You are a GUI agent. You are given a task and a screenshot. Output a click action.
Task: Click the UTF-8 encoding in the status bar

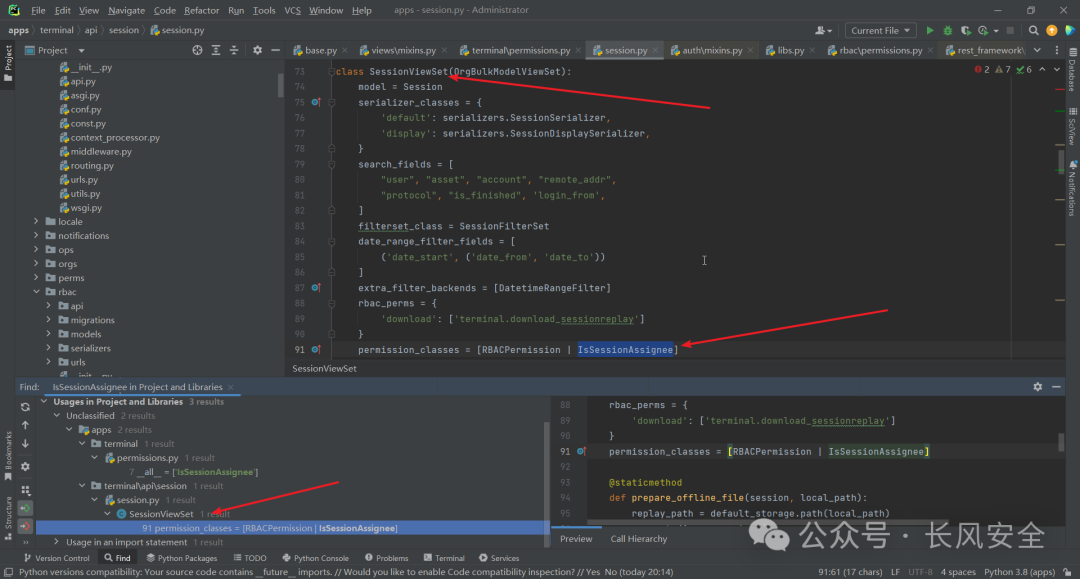920,572
